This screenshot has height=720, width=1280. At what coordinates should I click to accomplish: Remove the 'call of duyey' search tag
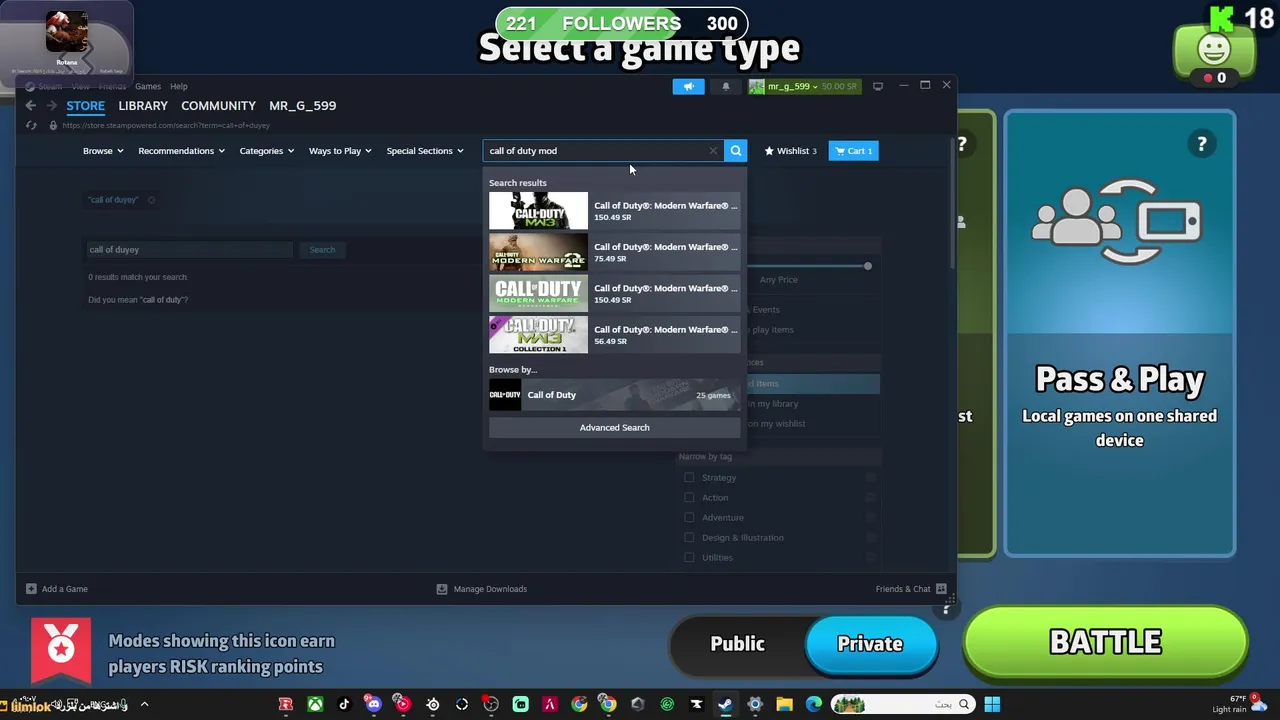pyautogui.click(x=151, y=200)
